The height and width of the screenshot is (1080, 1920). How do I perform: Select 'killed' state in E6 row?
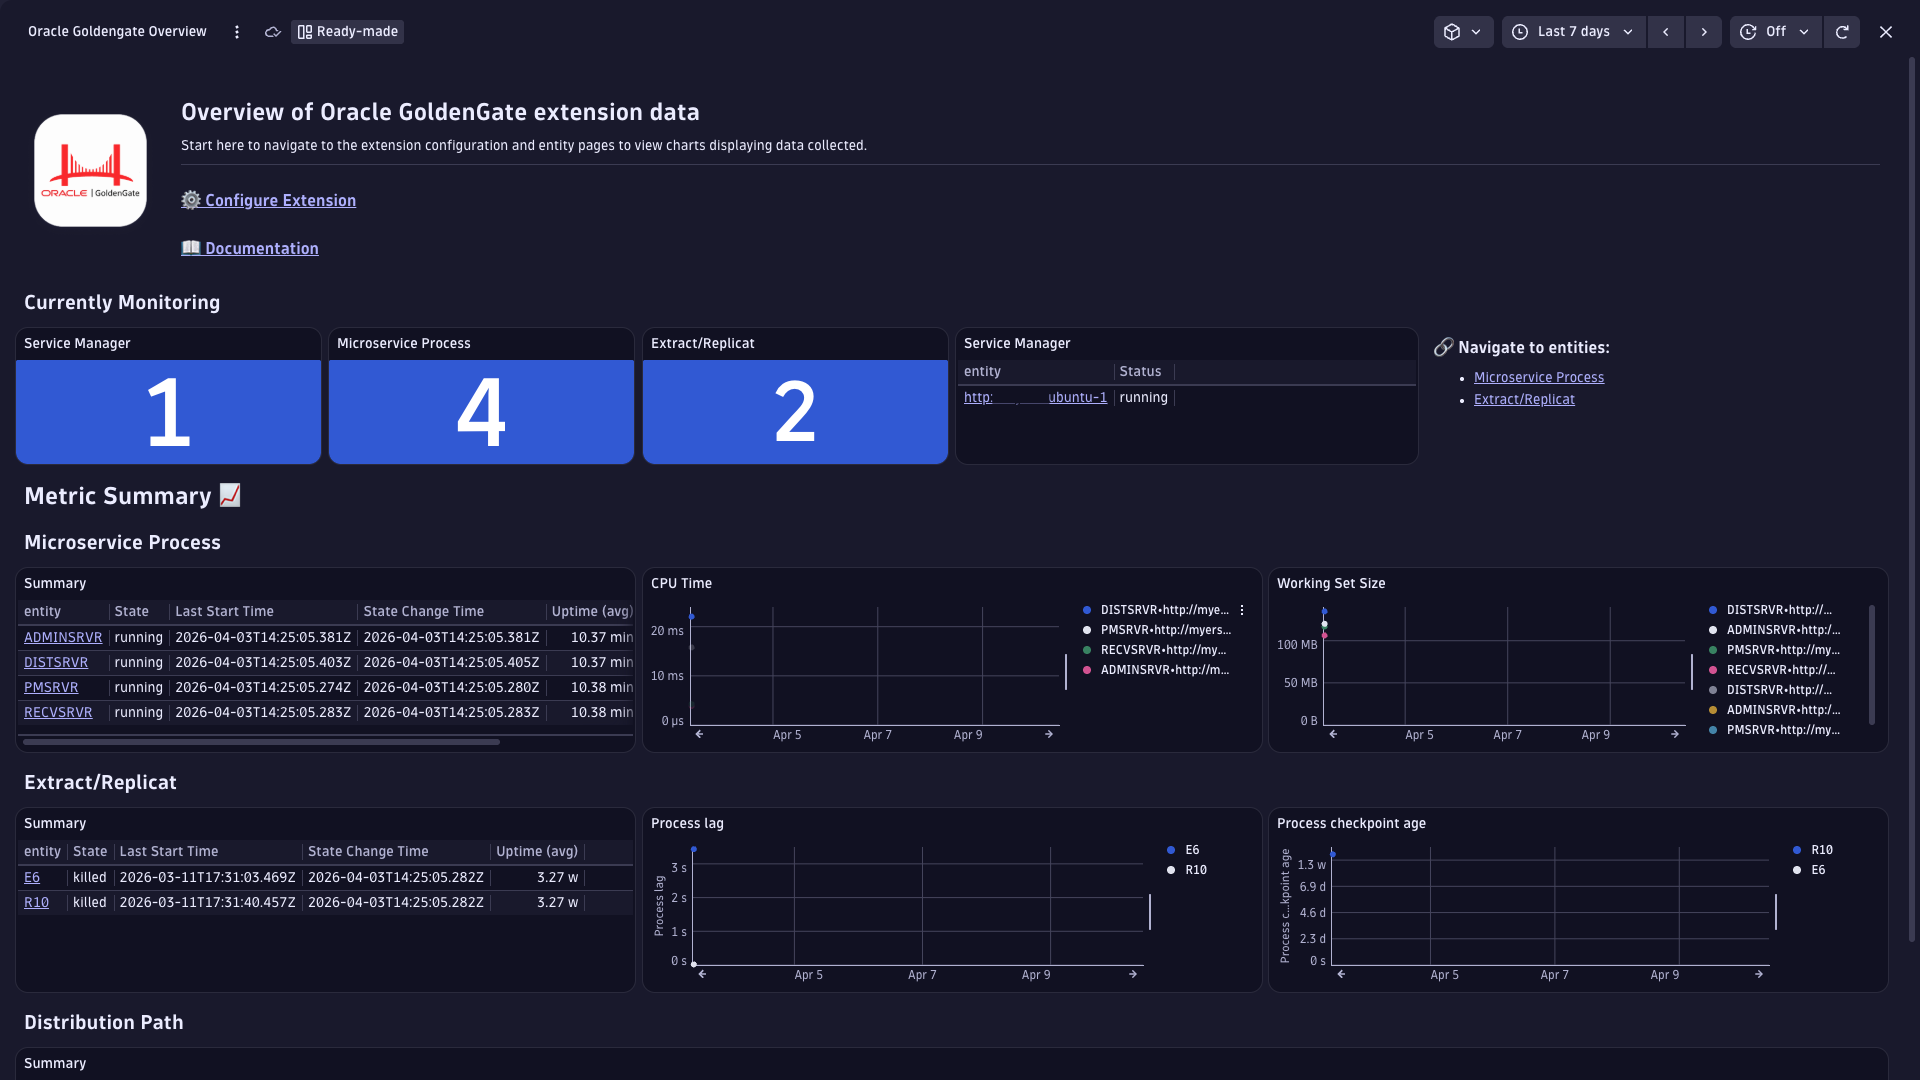90,877
